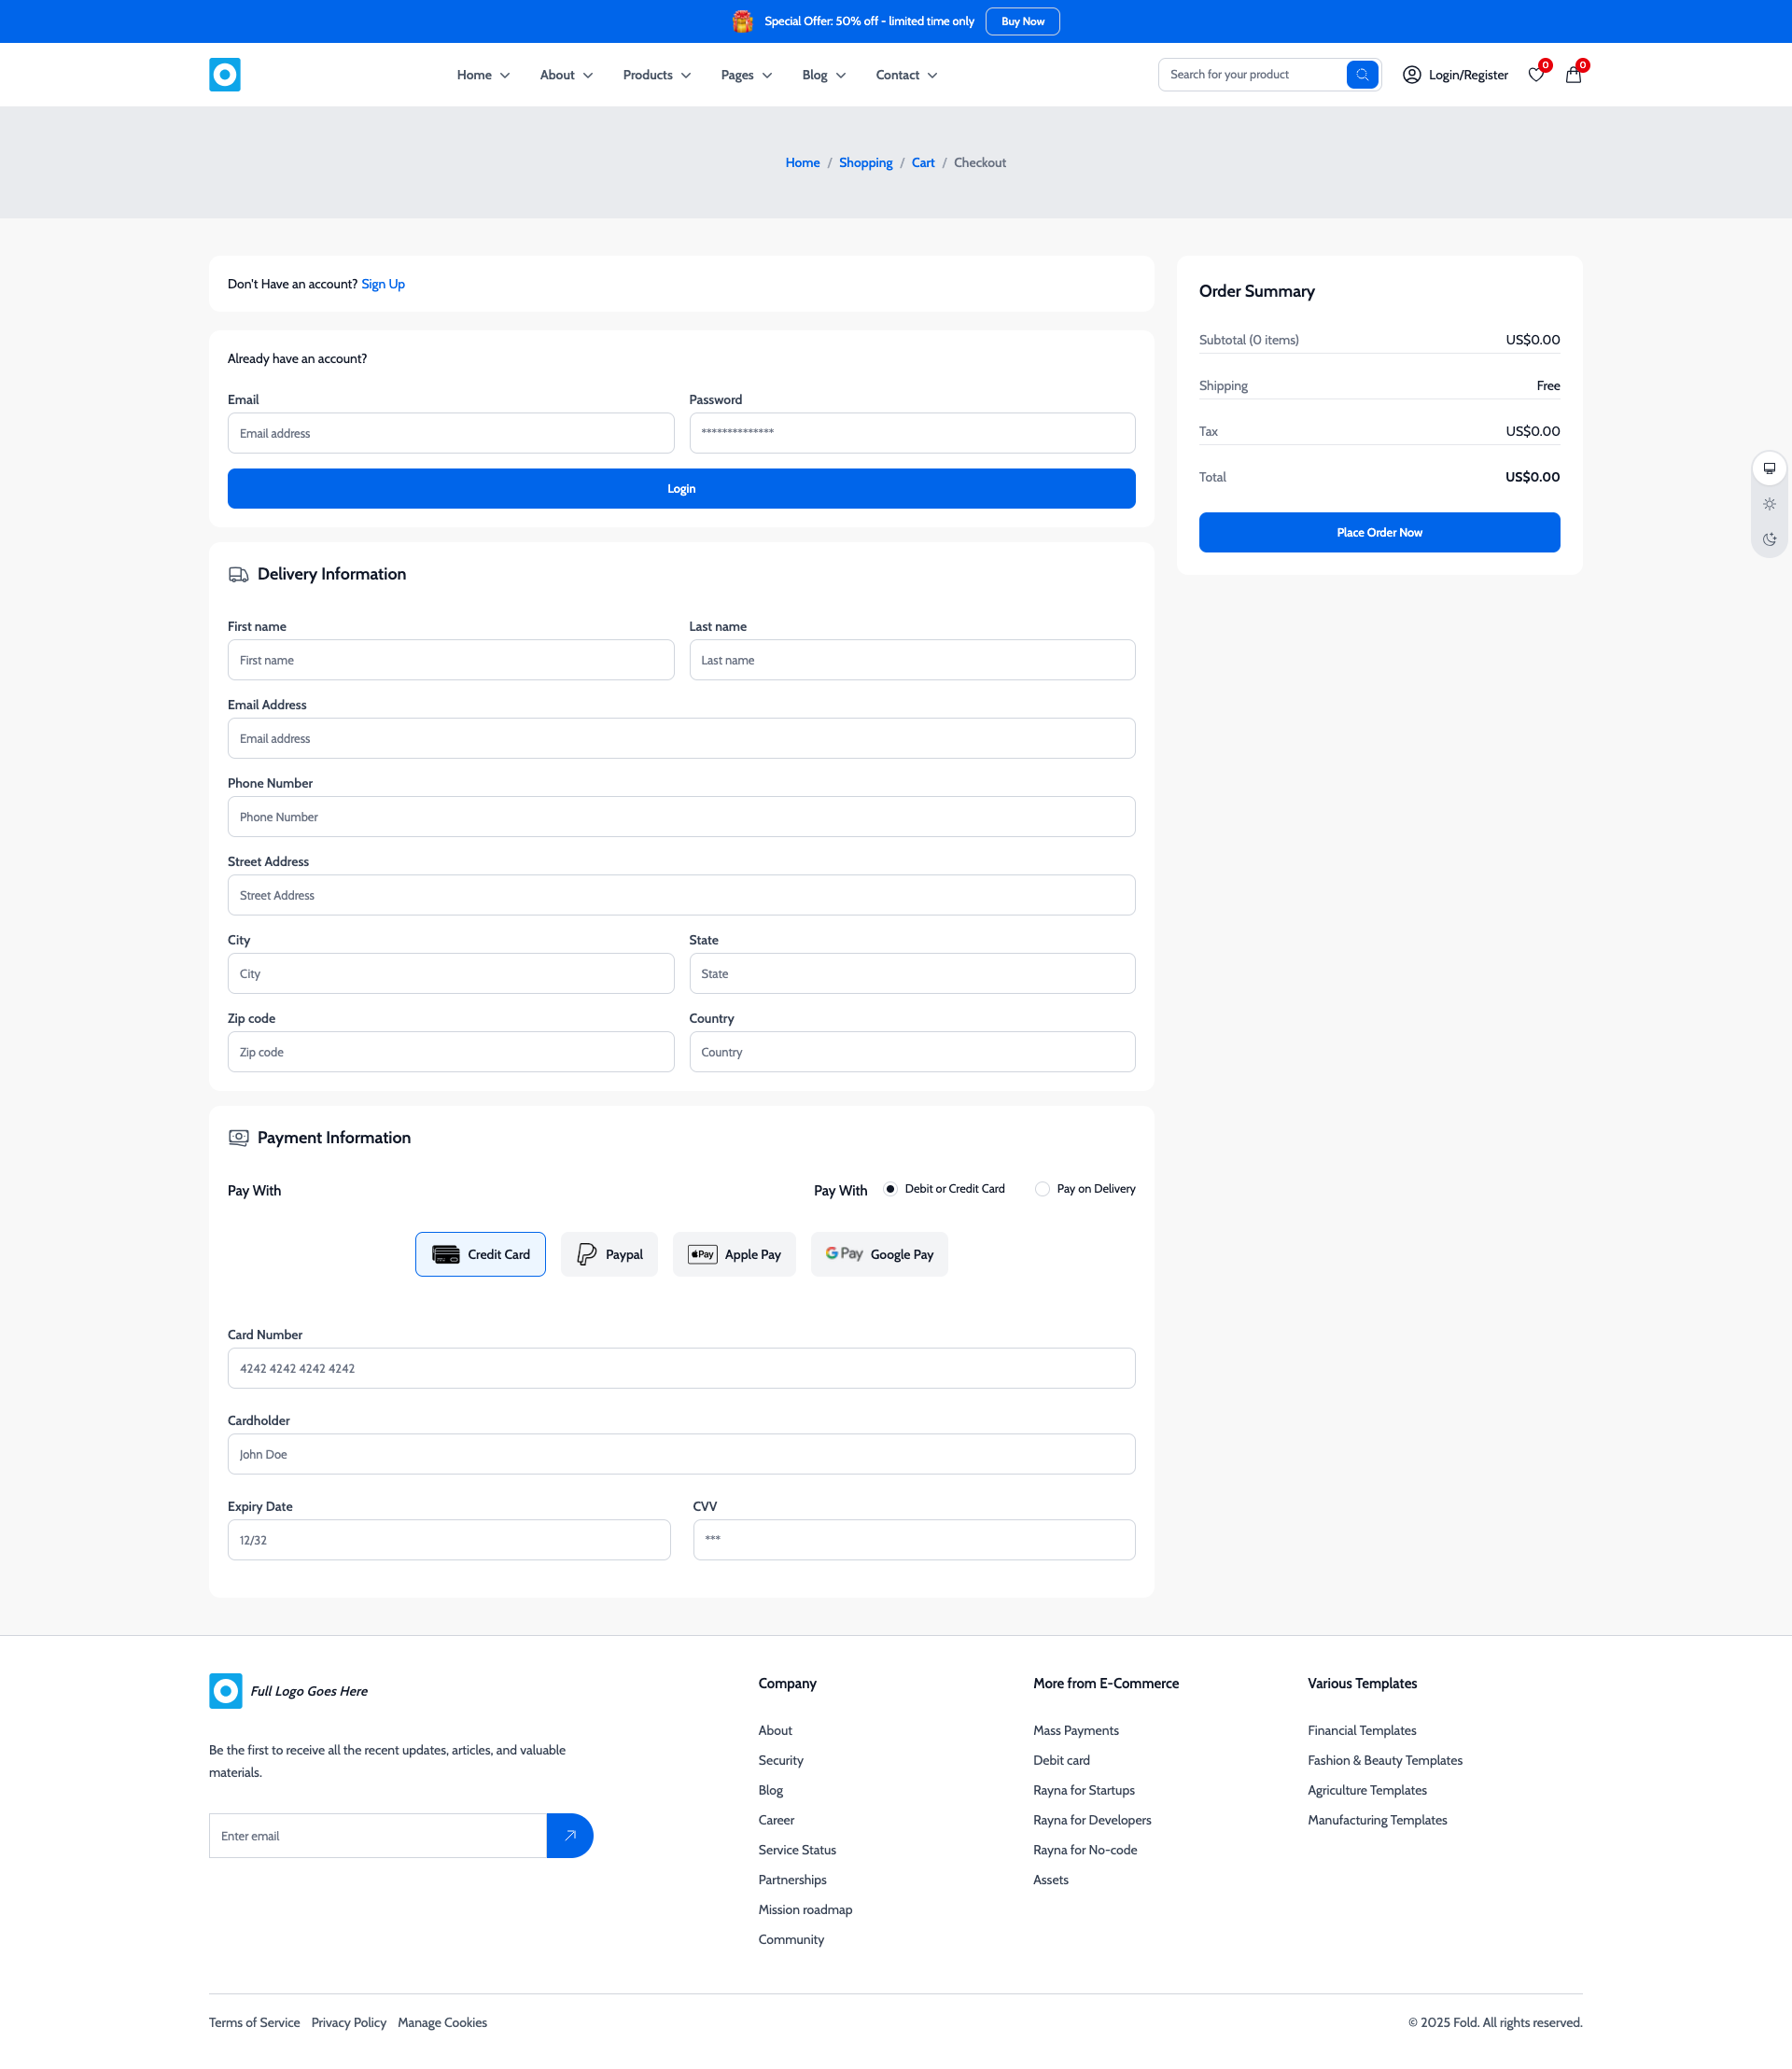Choose Paypal payment method
Viewport: 1792px width, 2069px height.
pyautogui.click(x=609, y=1254)
